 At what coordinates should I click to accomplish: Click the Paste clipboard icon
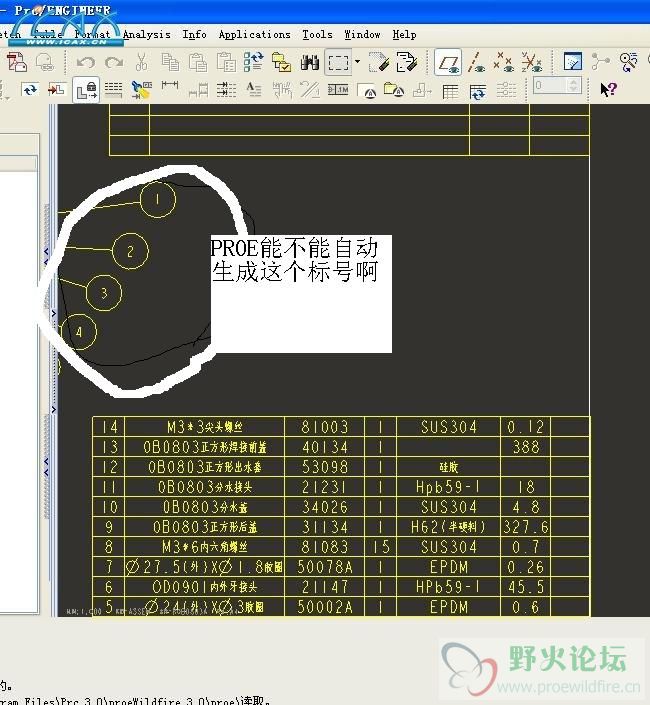pyautogui.click(x=198, y=62)
